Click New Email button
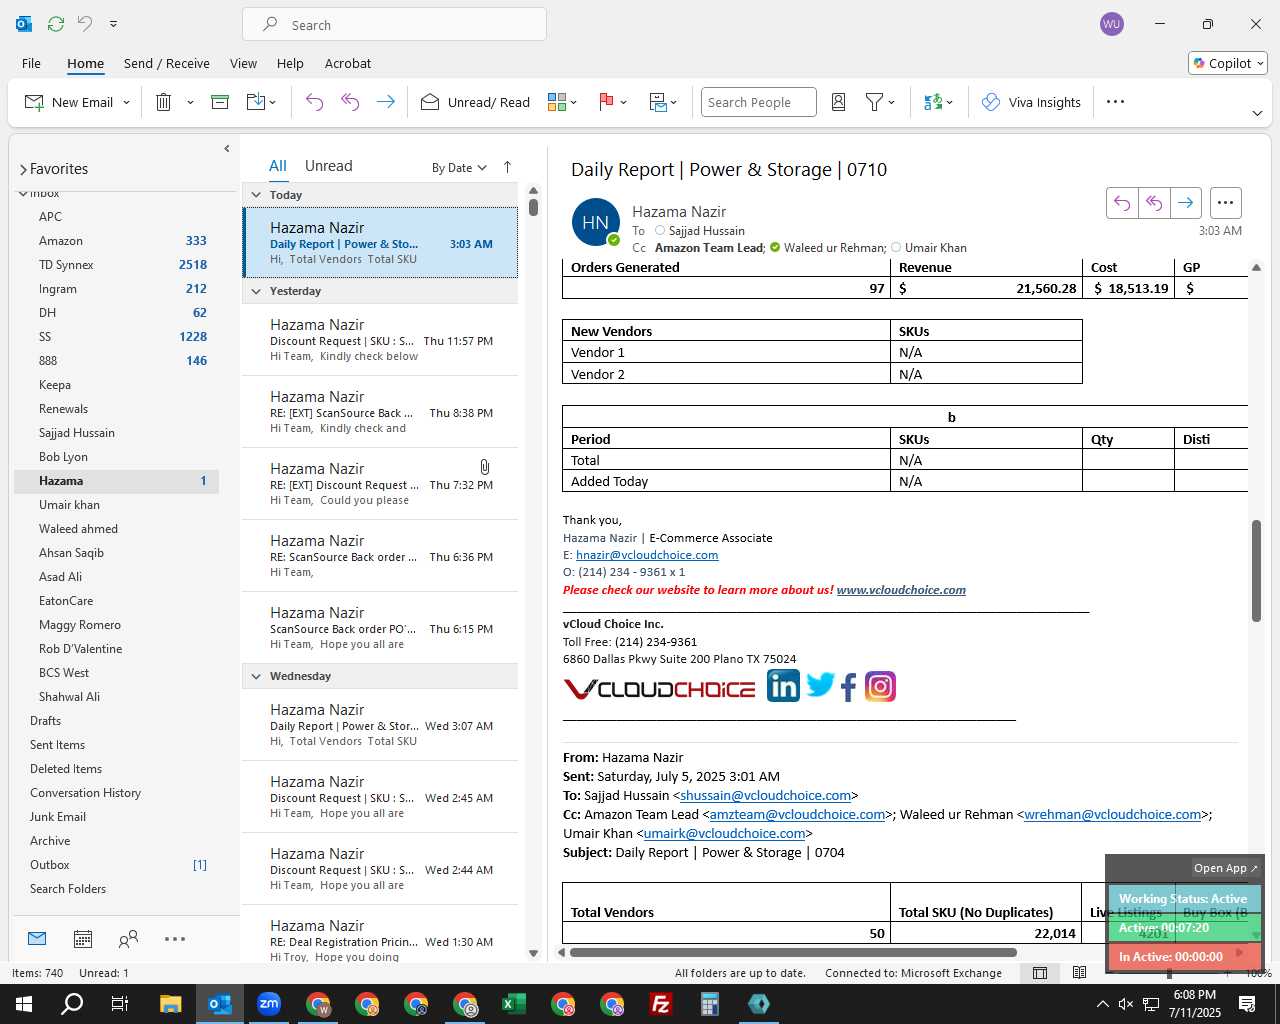This screenshot has width=1280, height=1024. 68,102
